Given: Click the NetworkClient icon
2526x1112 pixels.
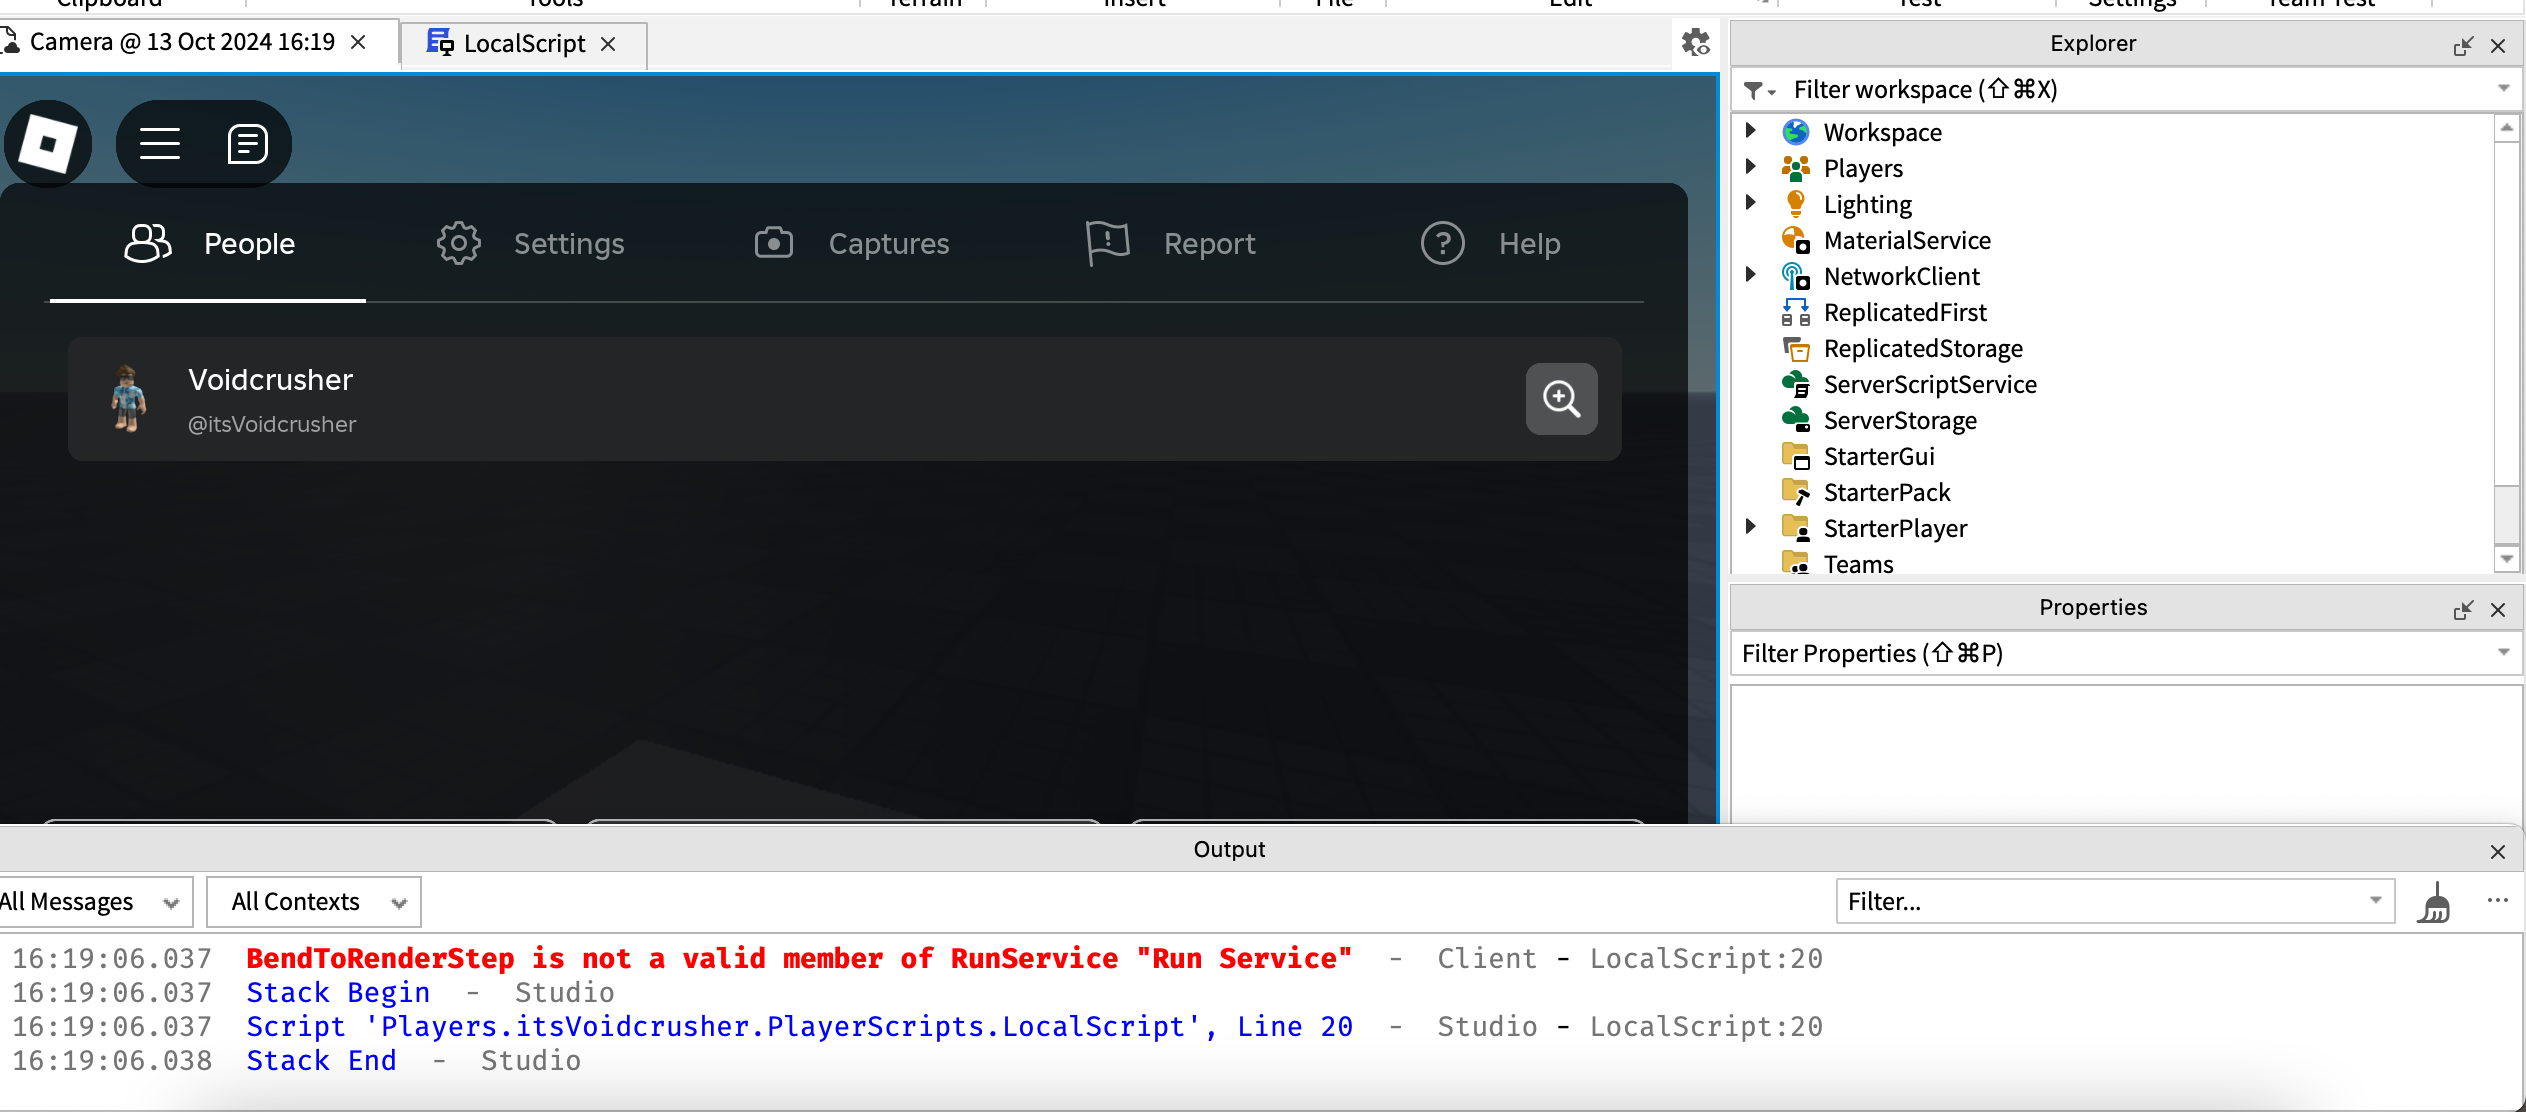Looking at the screenshot, I should point(1796,276).
